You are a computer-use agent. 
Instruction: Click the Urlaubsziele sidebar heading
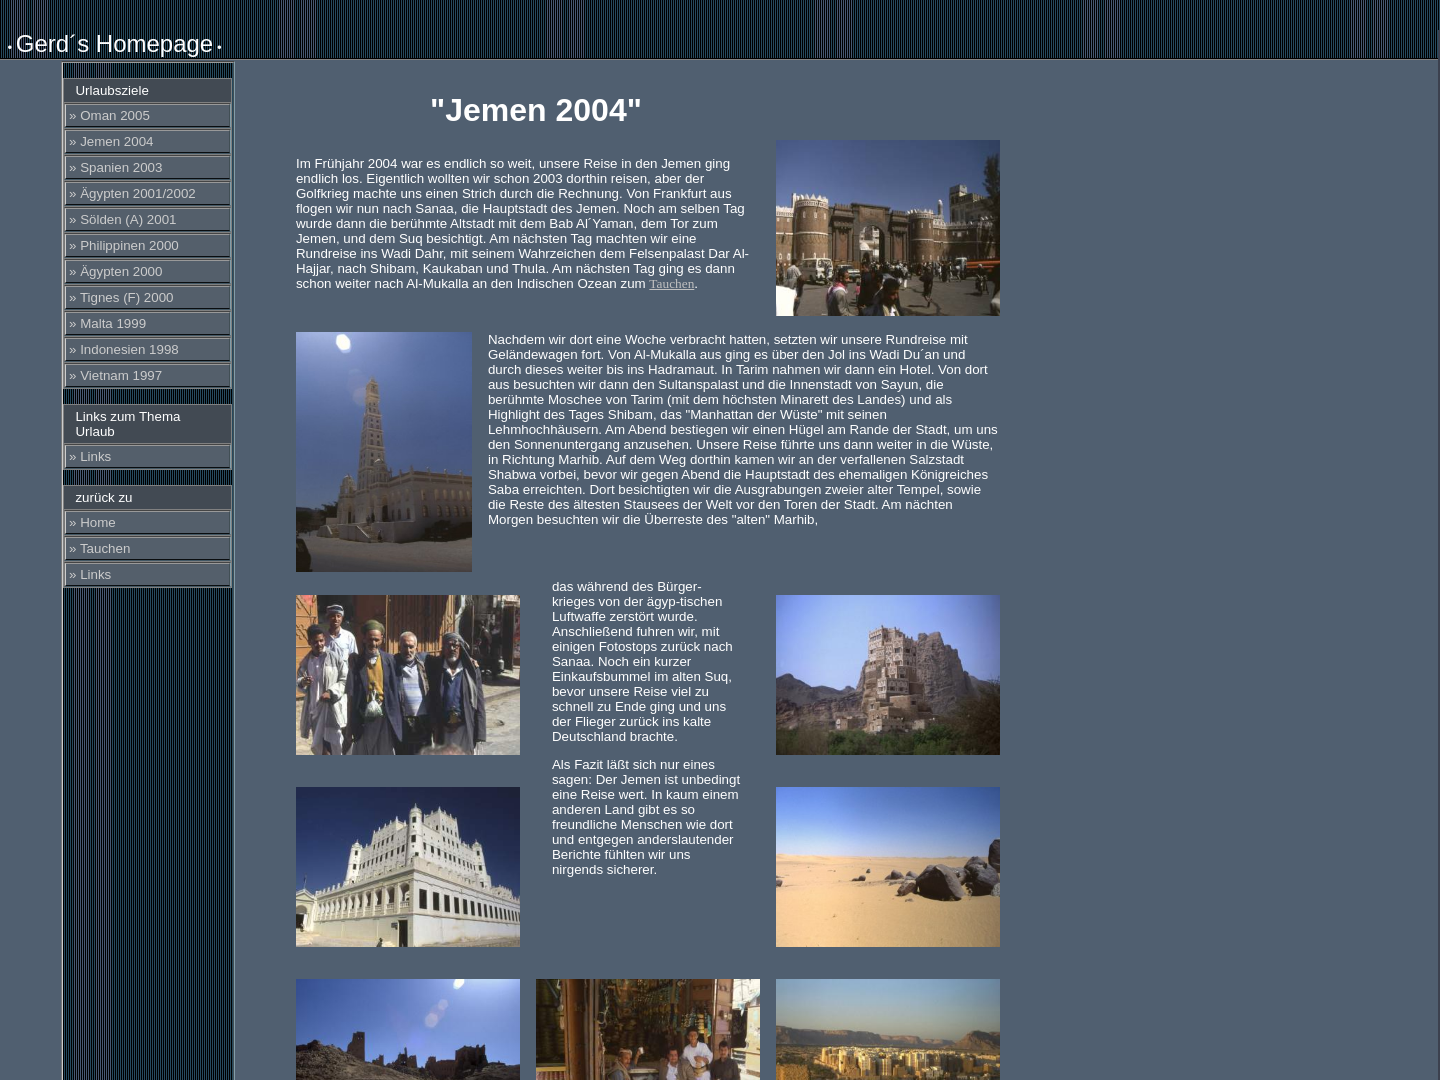pos(148,91)
